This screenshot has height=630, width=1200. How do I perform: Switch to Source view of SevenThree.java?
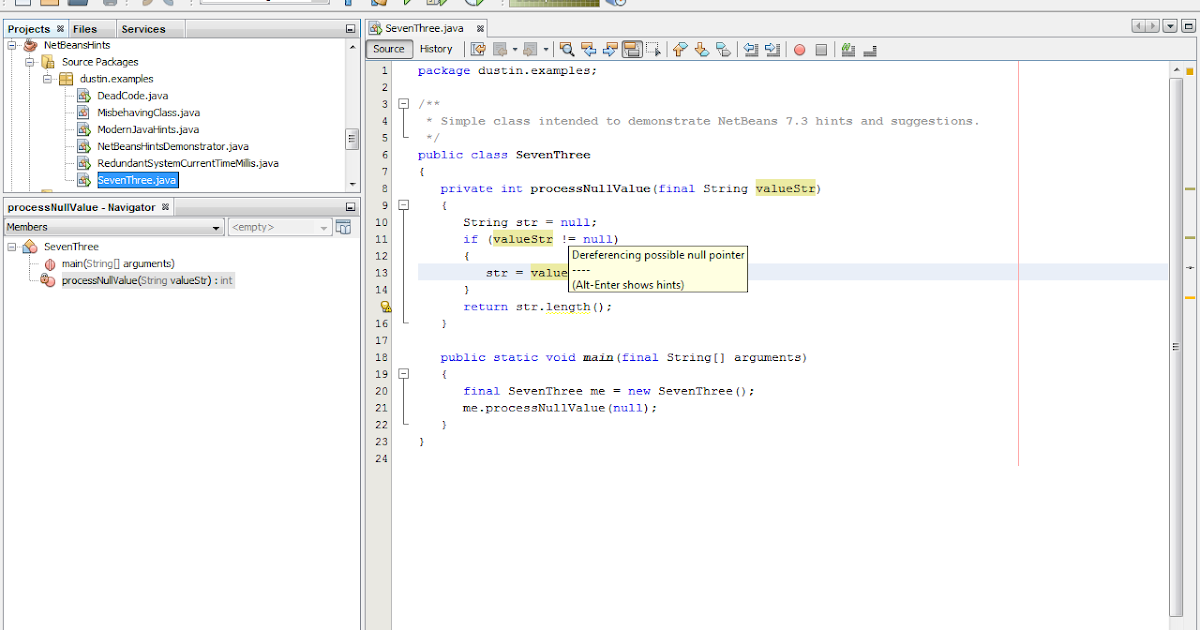389,48
